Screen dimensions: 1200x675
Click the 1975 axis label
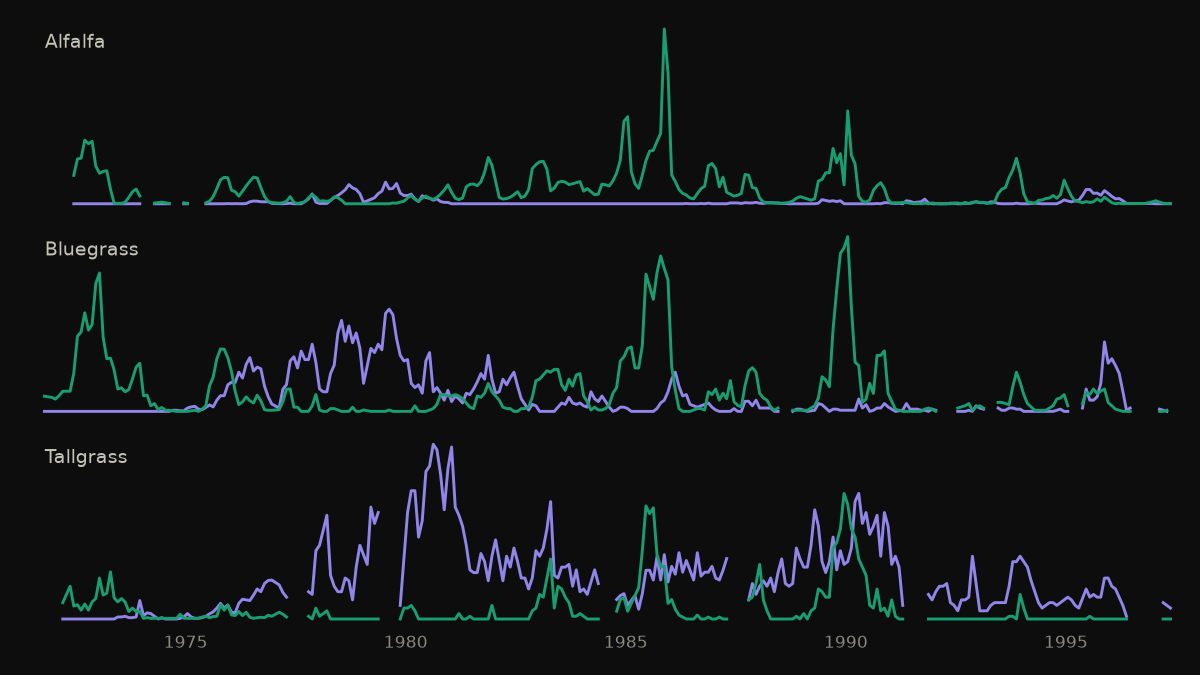185,642
